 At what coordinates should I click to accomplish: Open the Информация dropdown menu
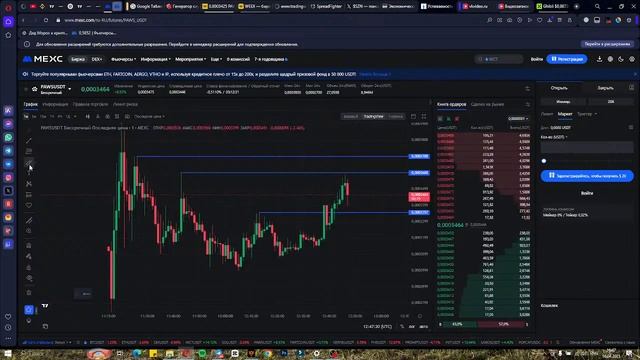point(156,59)
